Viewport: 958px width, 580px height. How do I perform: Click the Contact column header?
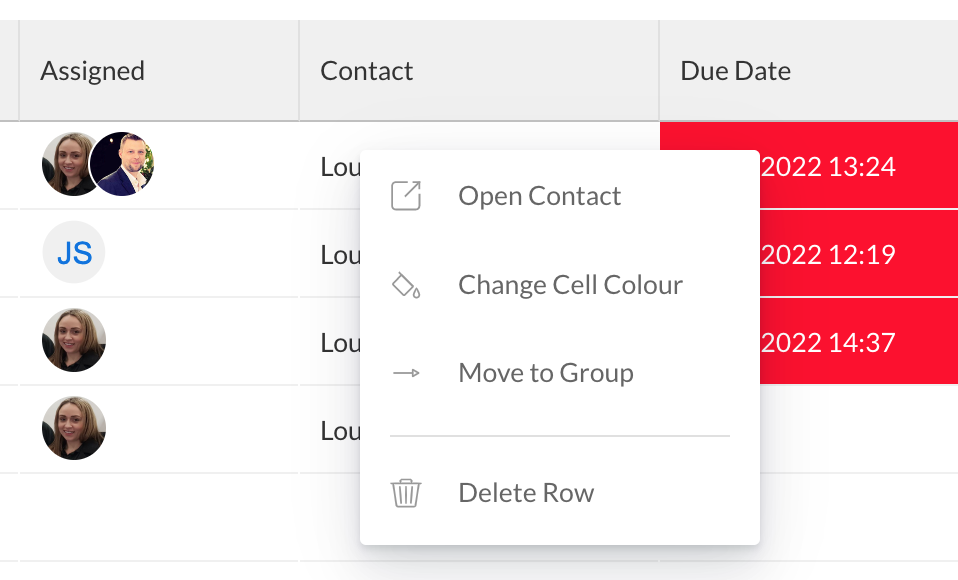click(x=366, y=70)
